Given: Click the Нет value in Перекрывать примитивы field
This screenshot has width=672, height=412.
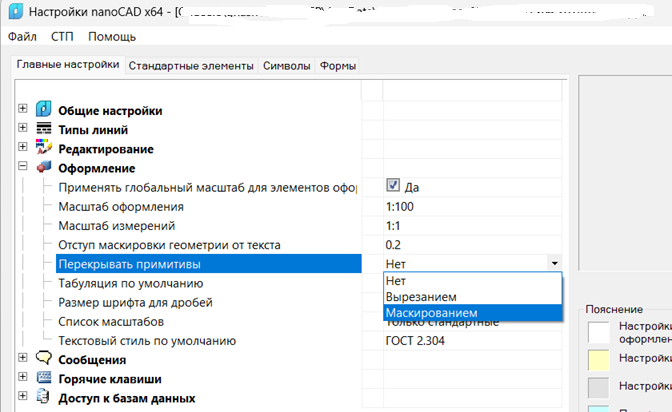Looking at the screenshot, I should [396, 264].
